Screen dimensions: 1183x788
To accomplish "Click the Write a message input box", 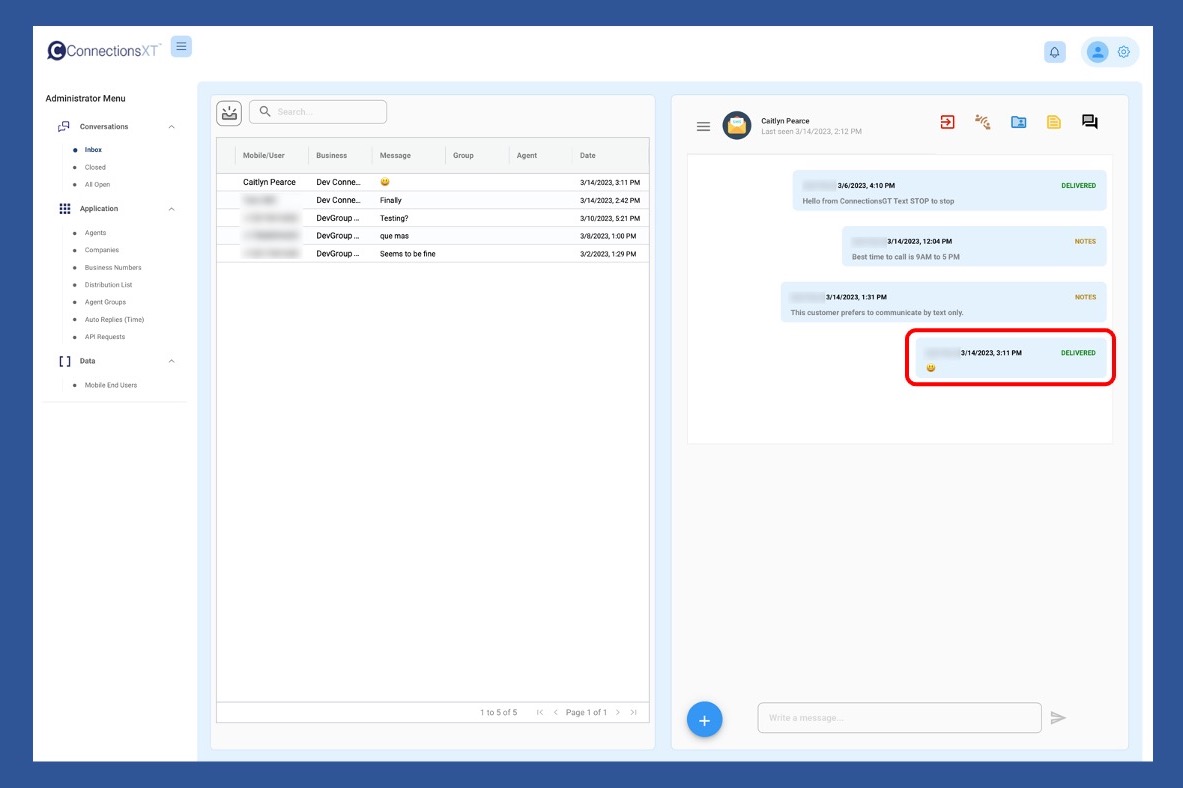I will (899, 718).
